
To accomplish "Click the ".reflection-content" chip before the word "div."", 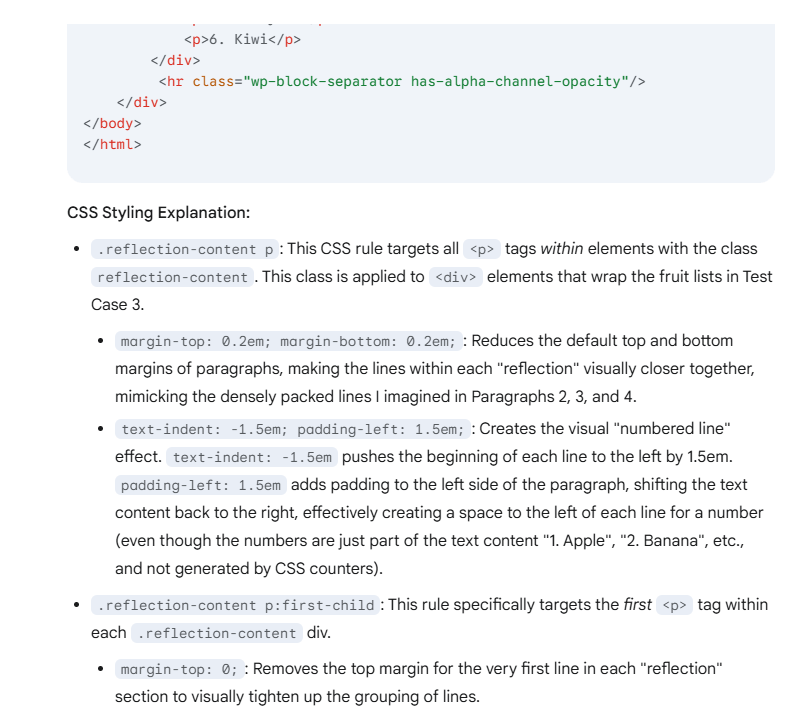I will click(218, 633).
